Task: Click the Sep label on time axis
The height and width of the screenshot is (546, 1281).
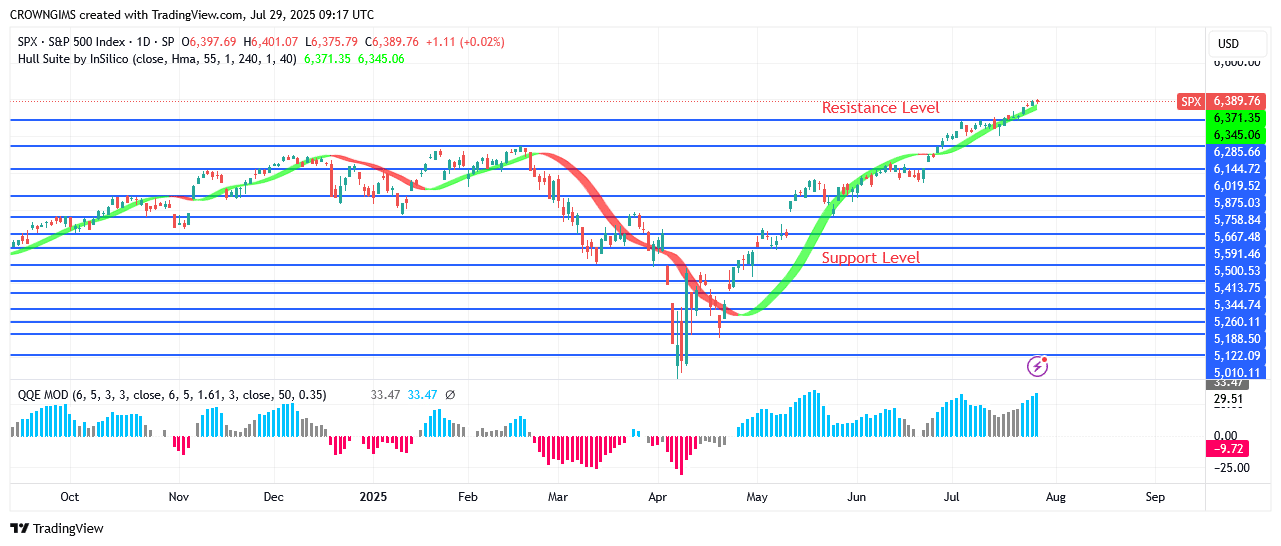Action: 1155,496
